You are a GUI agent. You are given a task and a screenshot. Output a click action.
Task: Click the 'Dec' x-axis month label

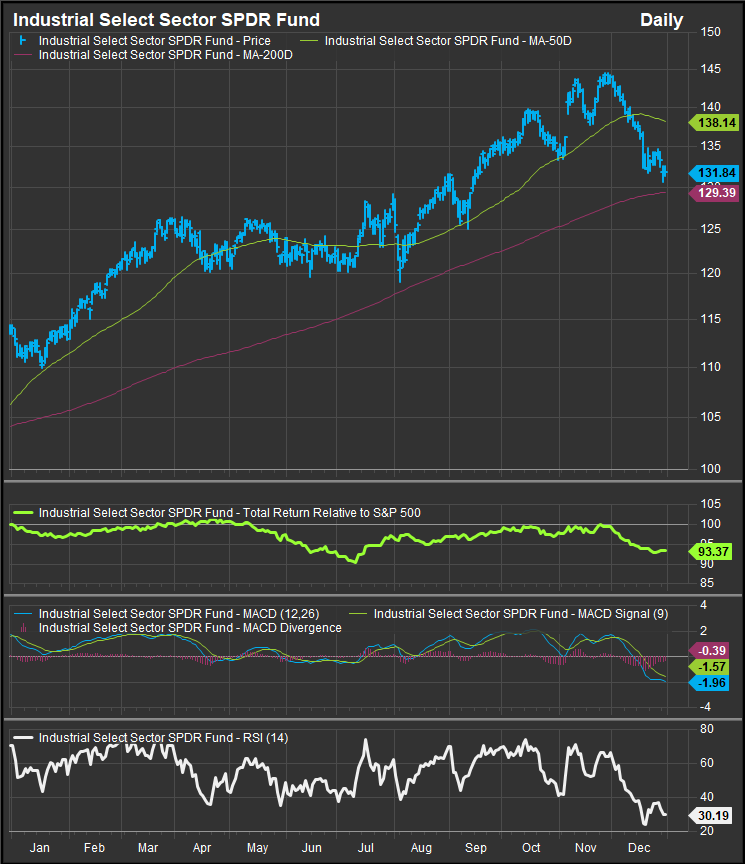click(x=639, y=848)
